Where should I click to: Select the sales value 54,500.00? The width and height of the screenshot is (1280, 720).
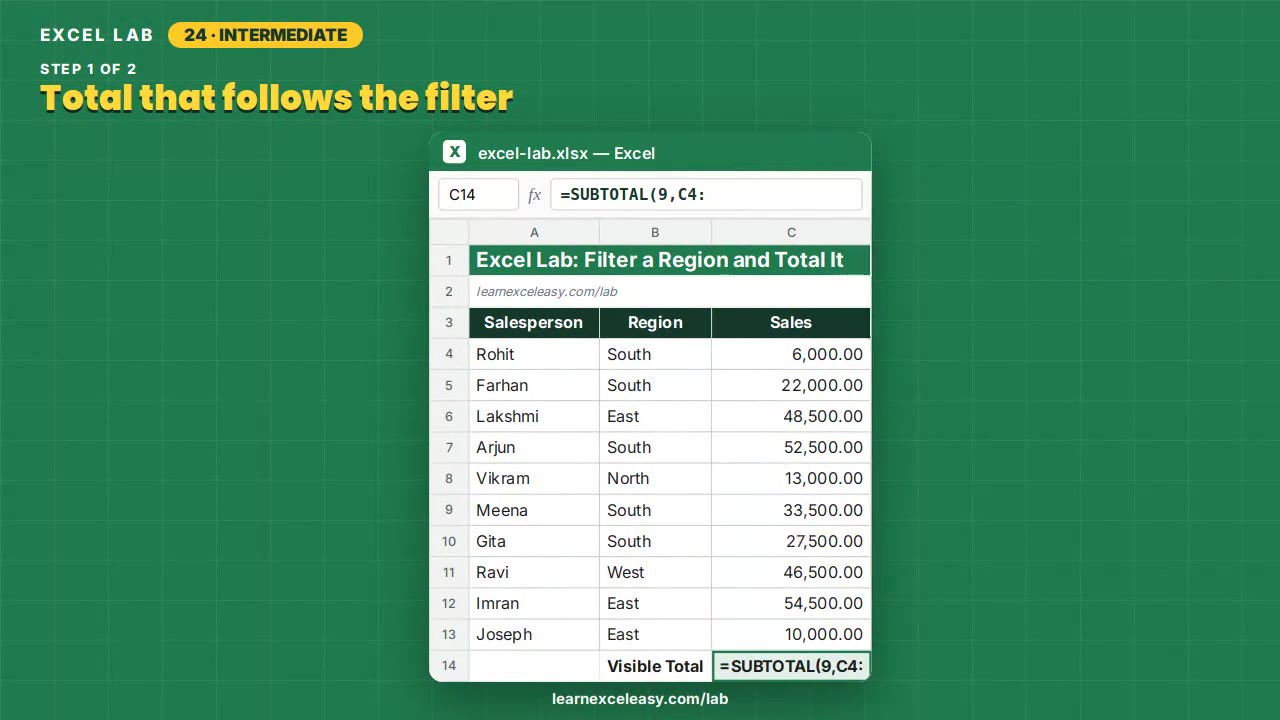[x=791, y=603]
